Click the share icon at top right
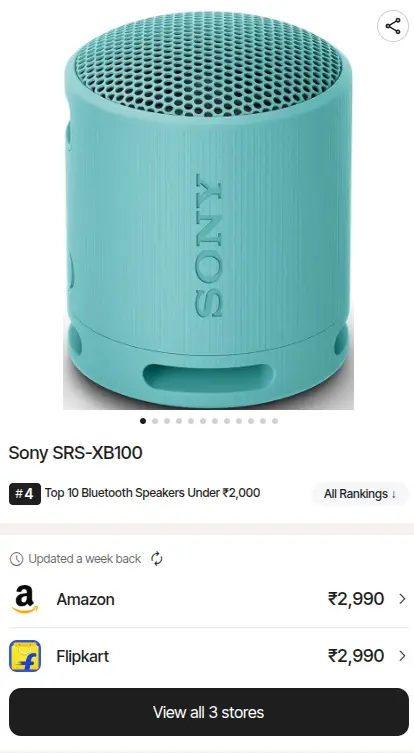414x753 pixels. 392,26
